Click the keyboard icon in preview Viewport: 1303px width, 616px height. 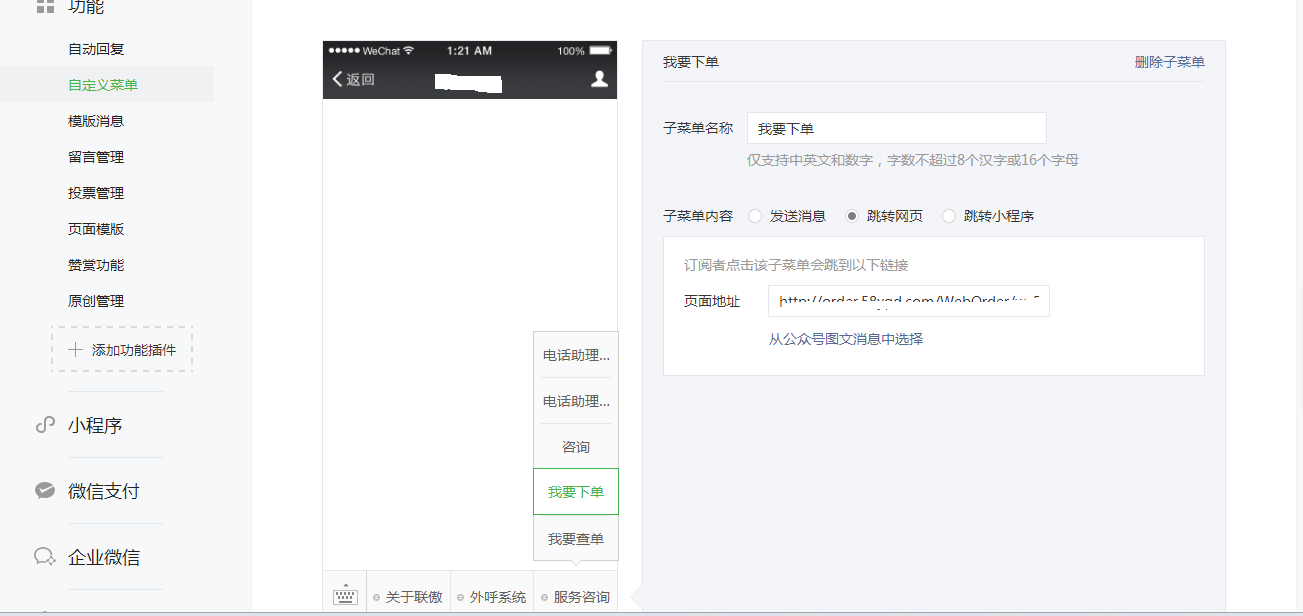pos(345,597)
